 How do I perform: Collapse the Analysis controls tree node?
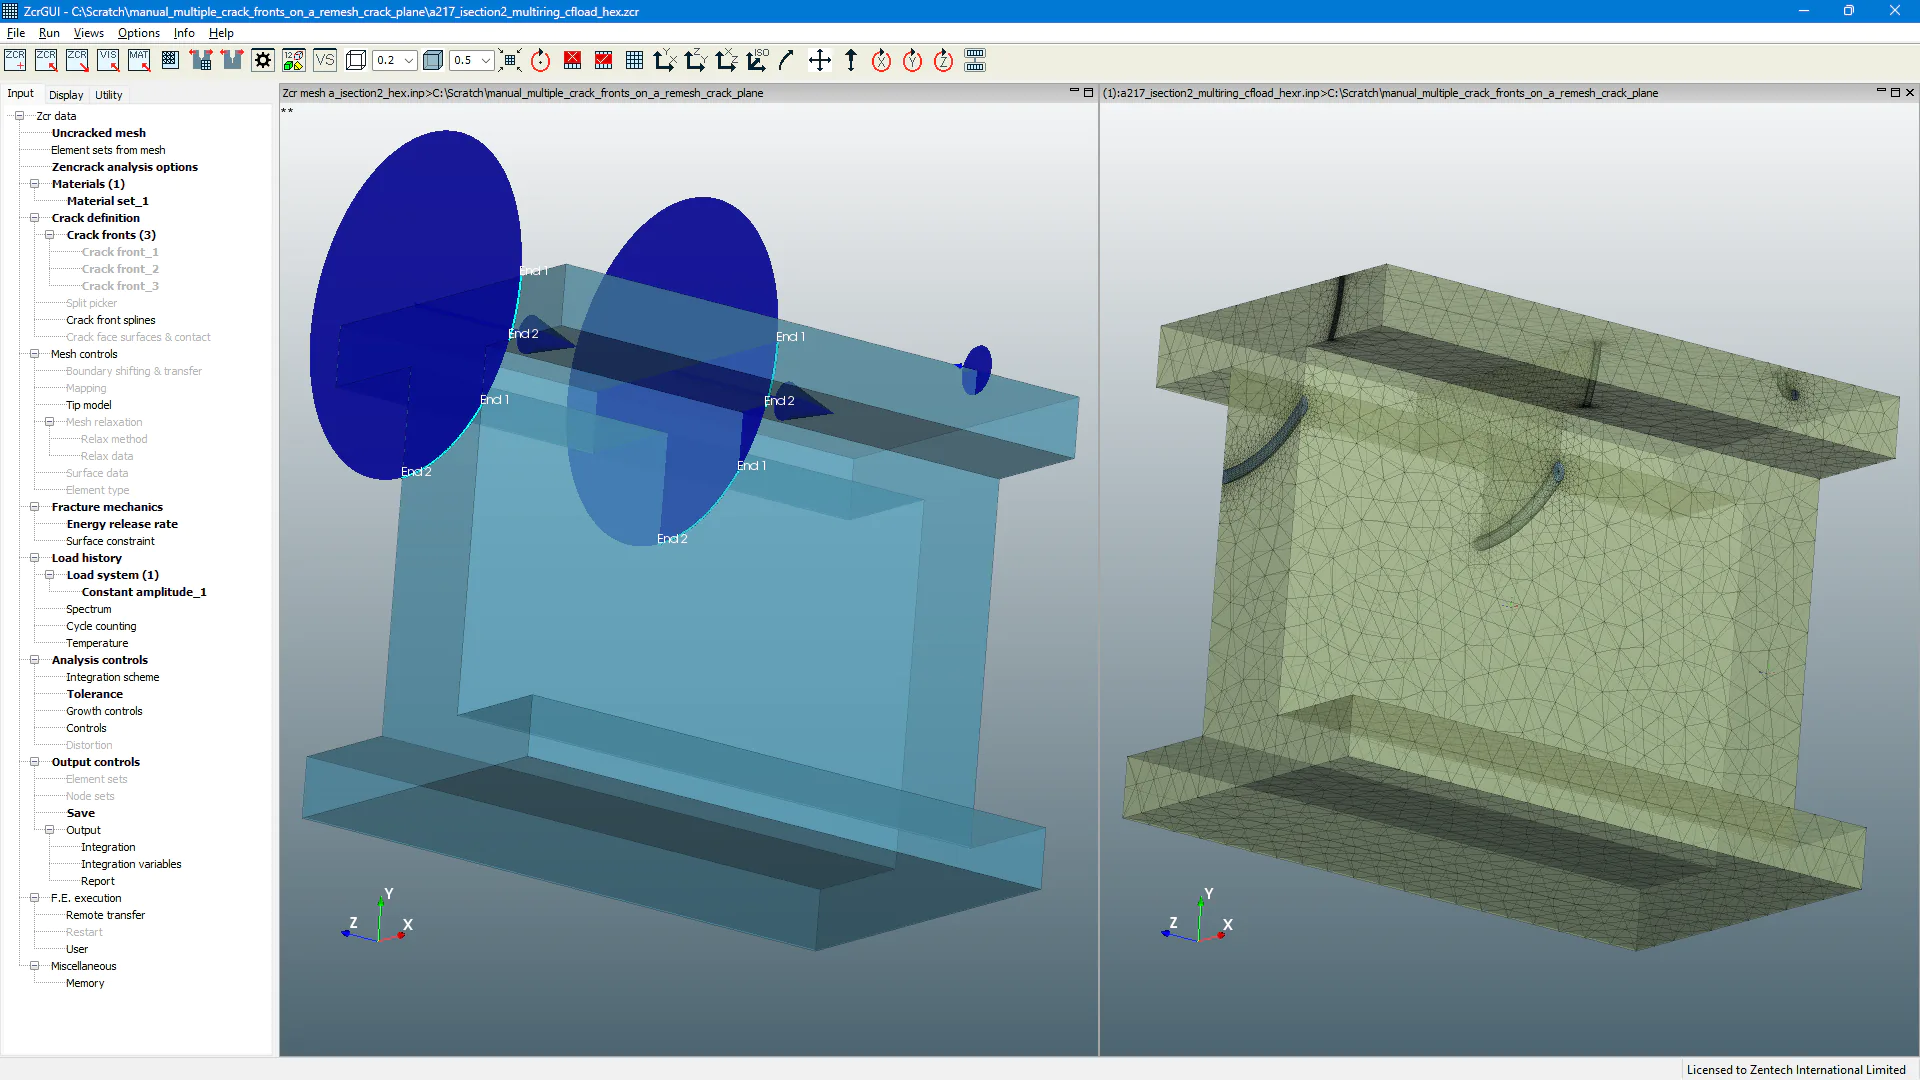tap(34, 660)
